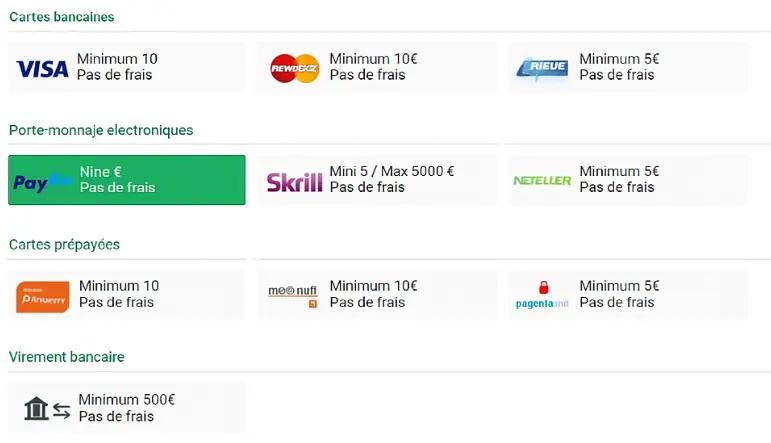Choose the VISA Minimum 10 payment option
Image resolution: width=771 pixels, height=443 pixels.
coord(126,67)
